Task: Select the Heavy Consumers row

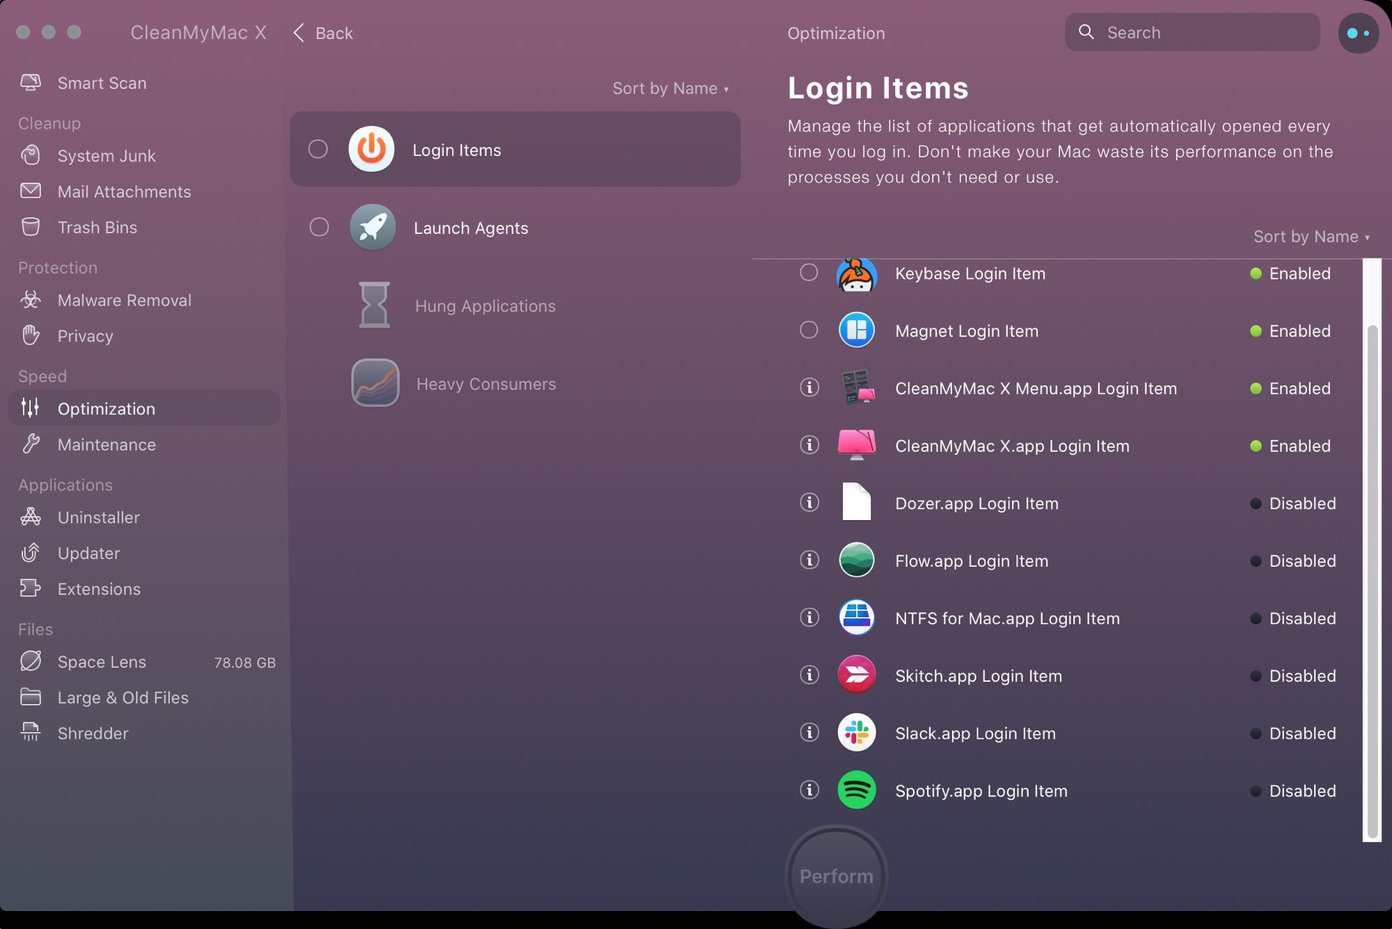Action: [515, 383]
